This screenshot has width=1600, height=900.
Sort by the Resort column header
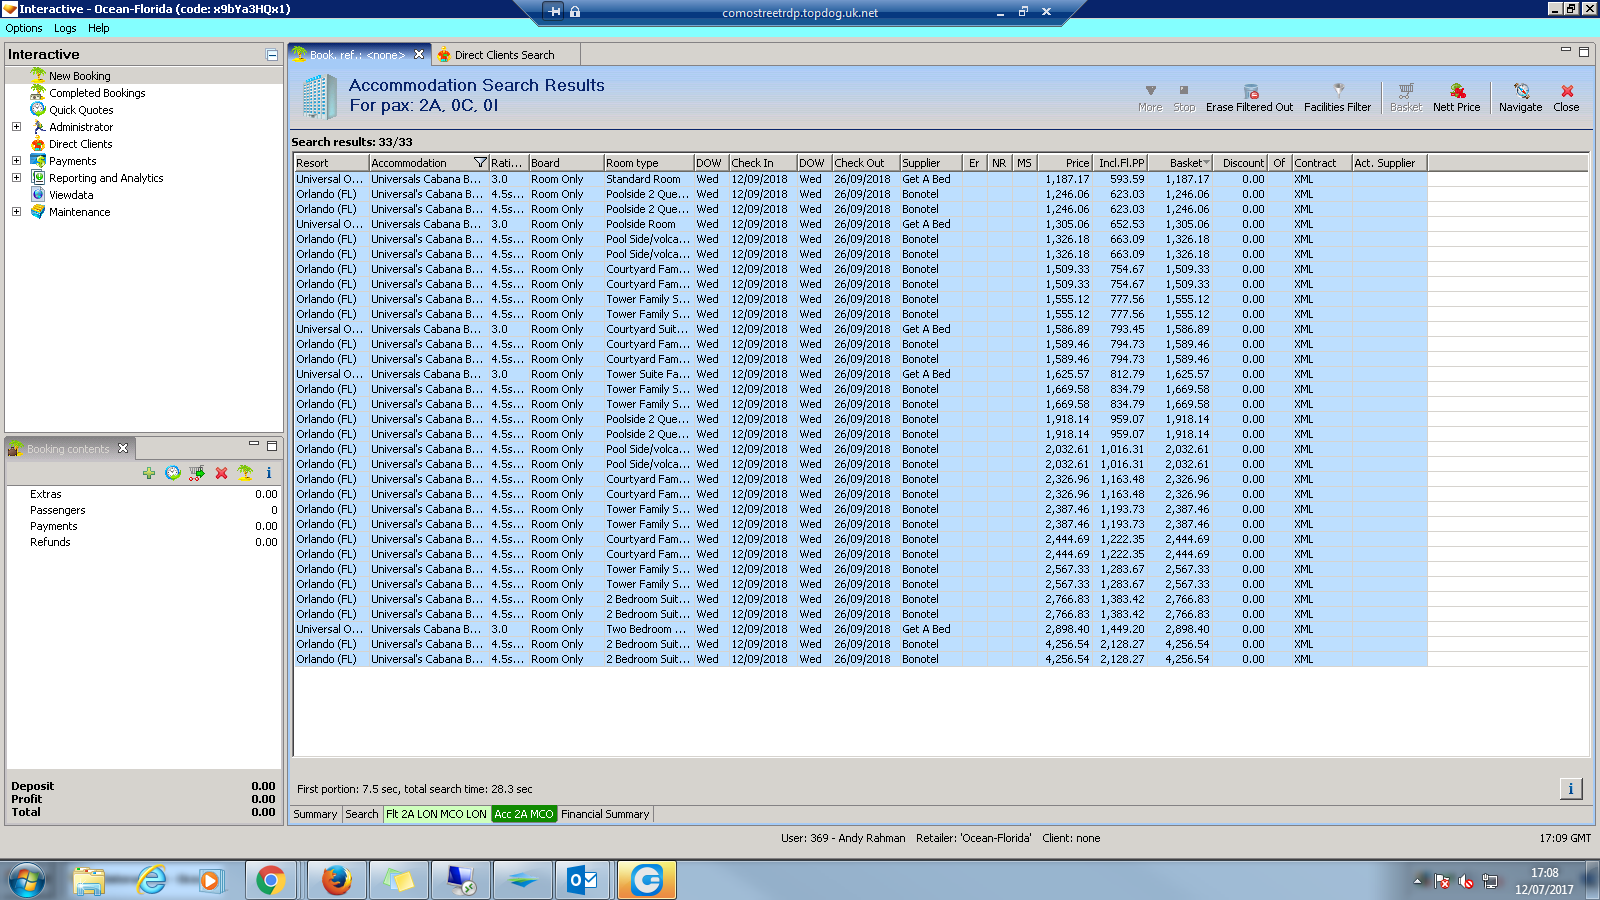click(x=331, y=163)
